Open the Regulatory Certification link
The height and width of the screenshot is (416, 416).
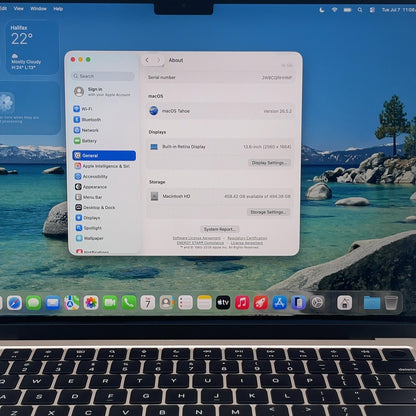[x=247, y=238]
